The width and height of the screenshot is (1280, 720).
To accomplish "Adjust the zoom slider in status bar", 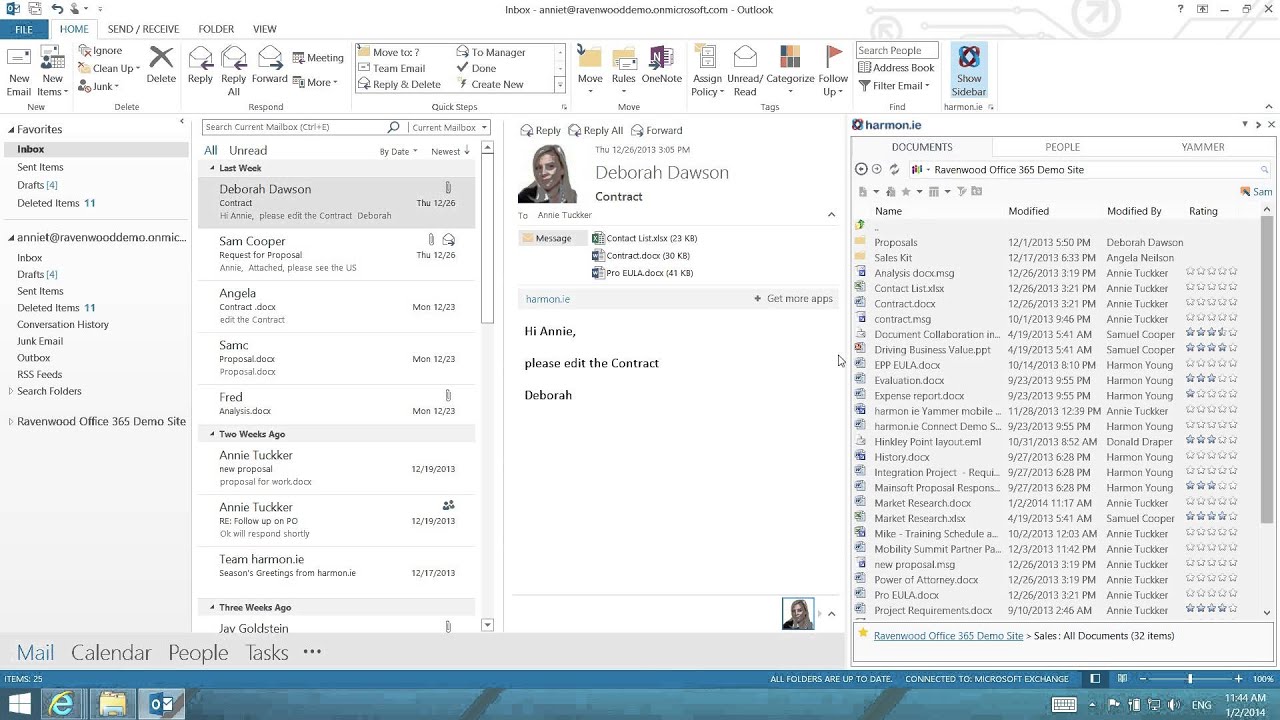I will click(x=1190, y=679).
